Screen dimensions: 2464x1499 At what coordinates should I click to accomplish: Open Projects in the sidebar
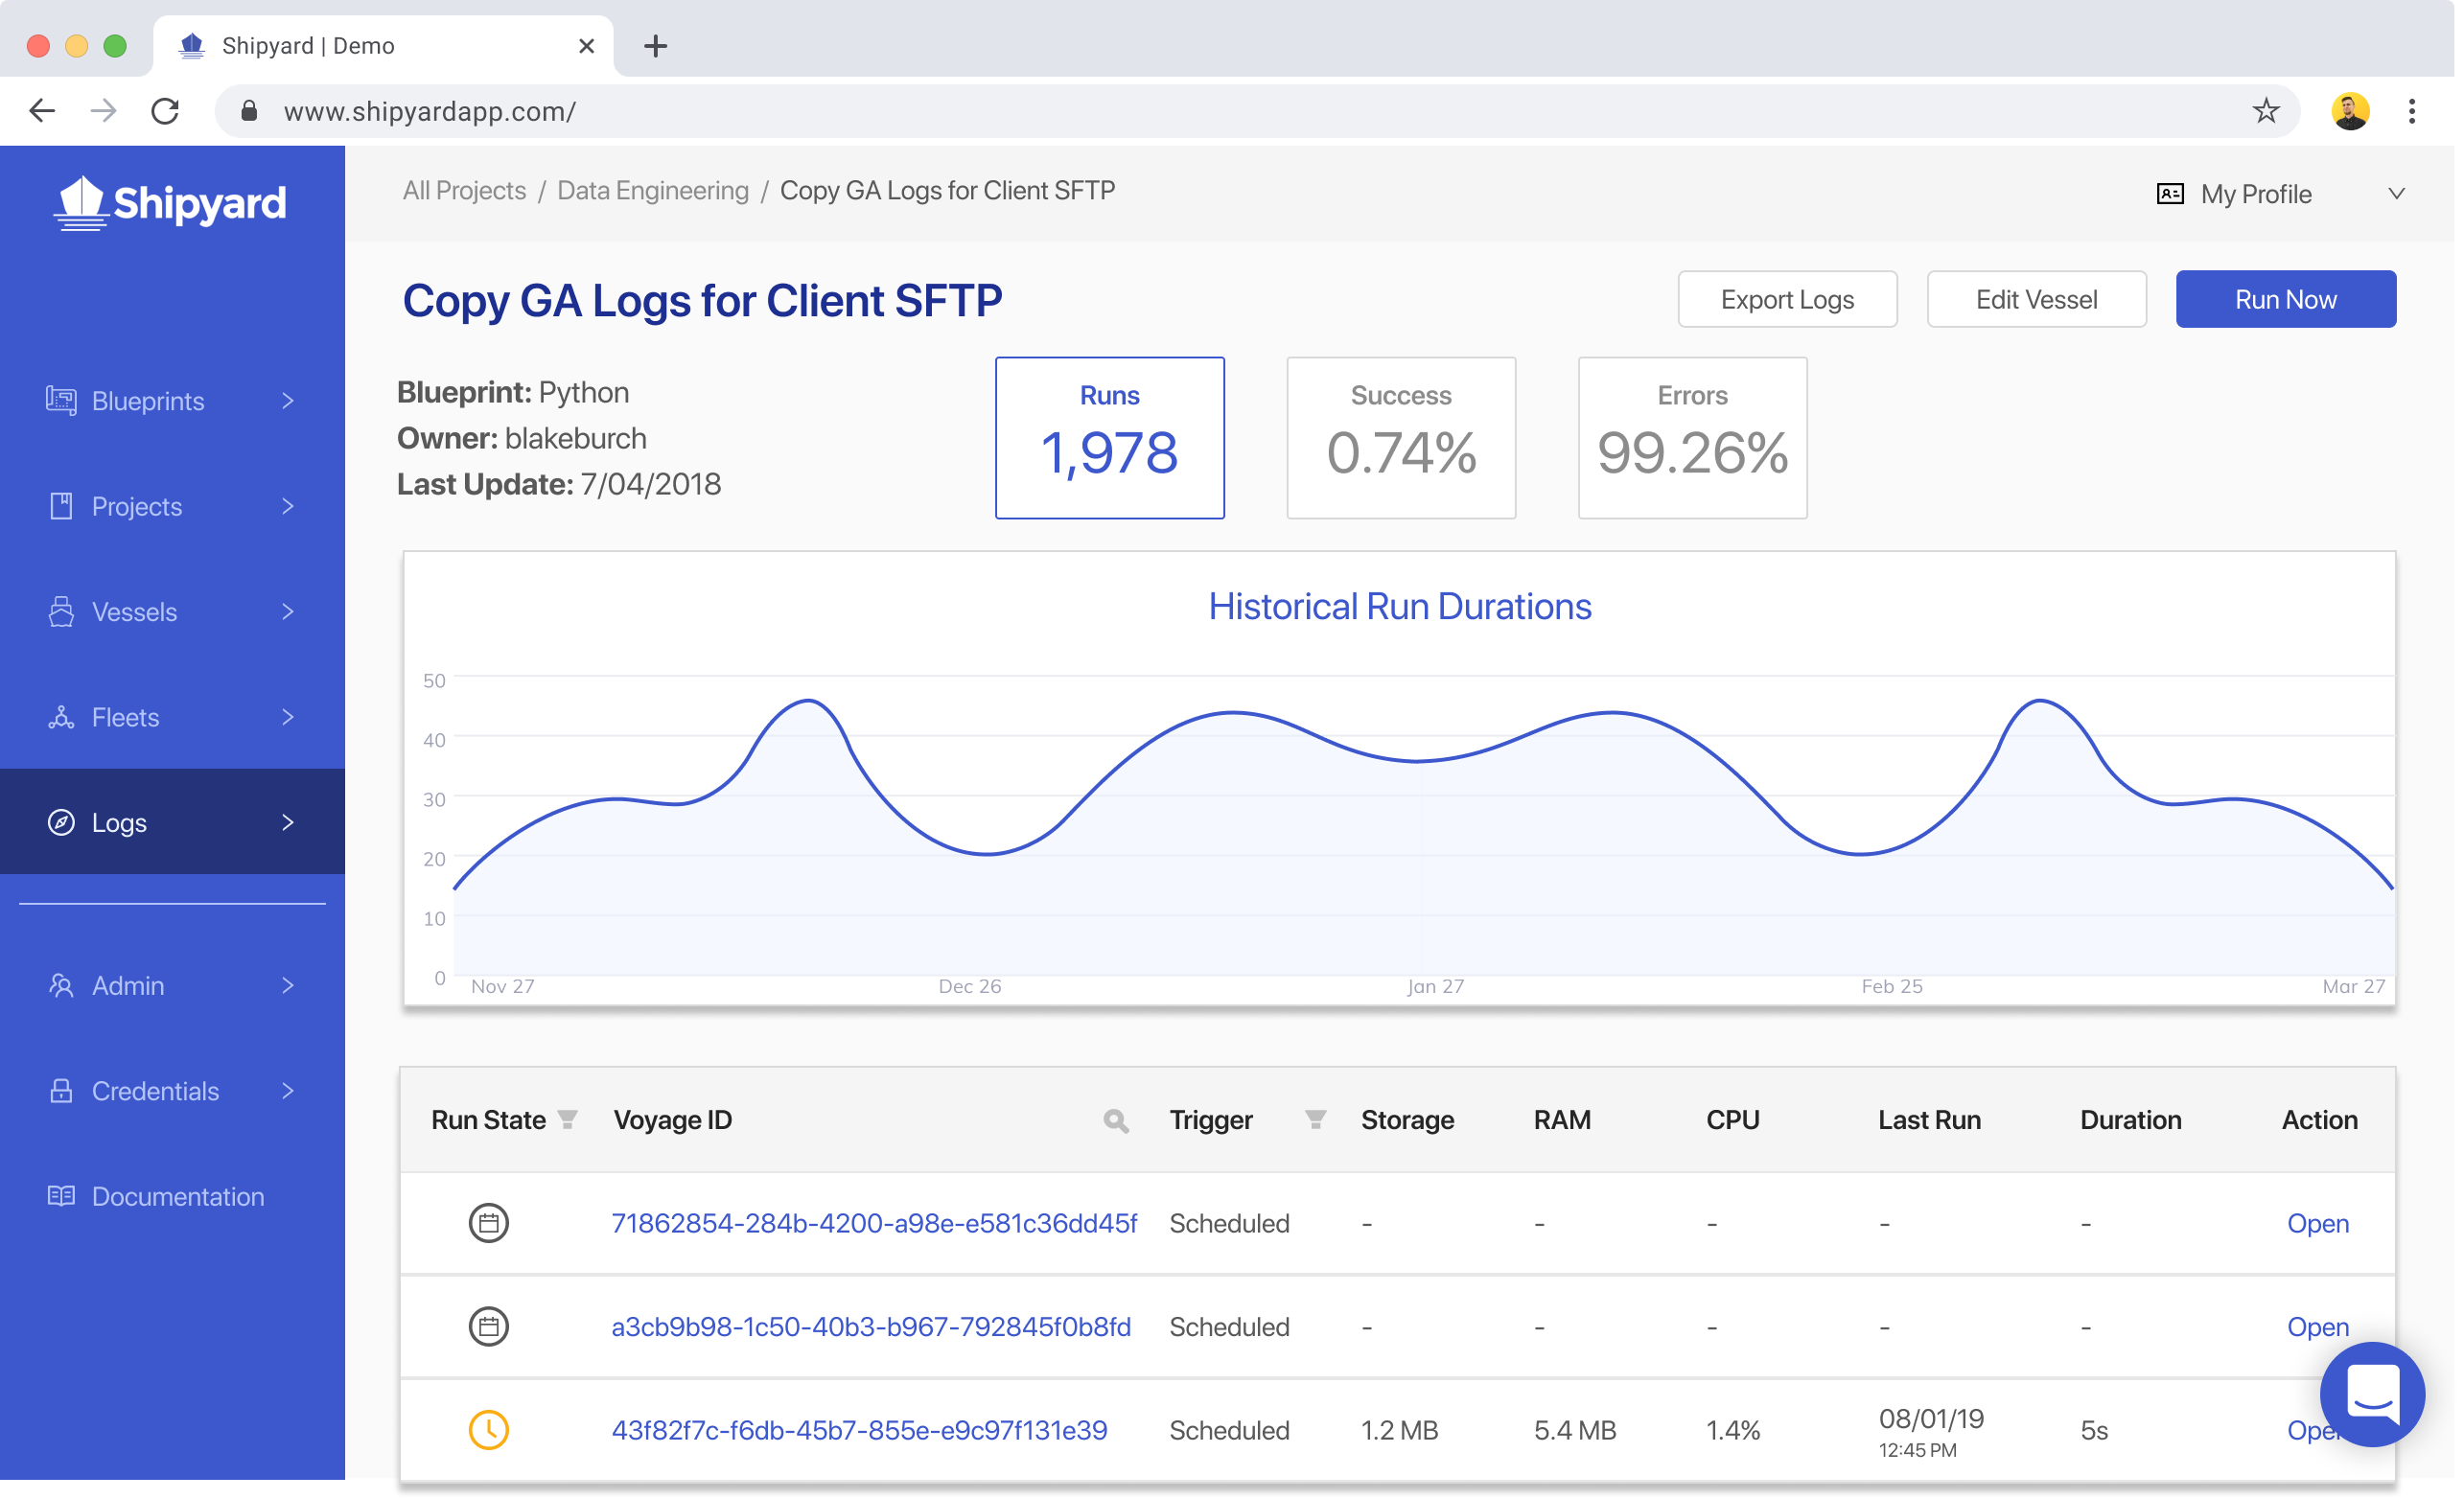172,507
